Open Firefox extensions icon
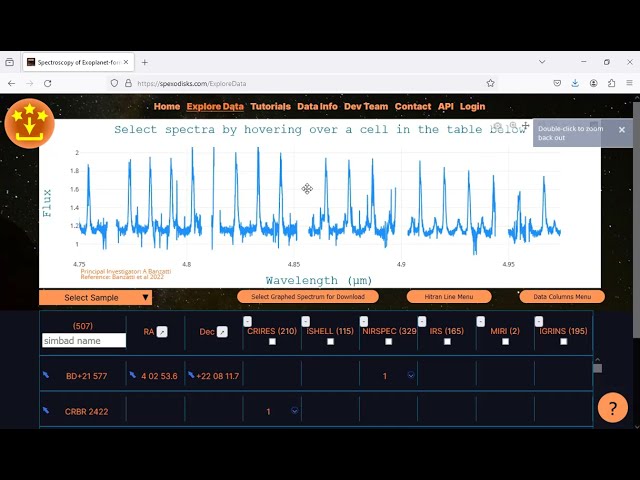This screenshot has height=480, width=640. coord(611,83)
